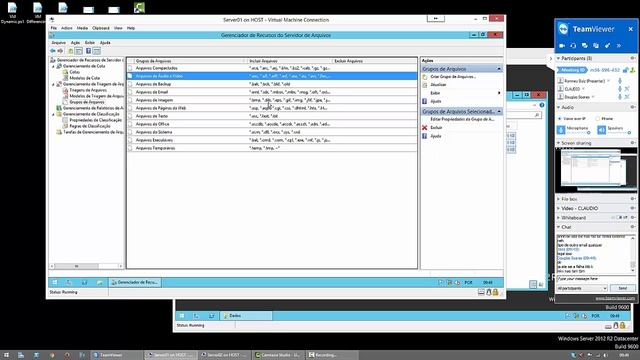Click the forward arrow in FSRM toolbar
Image resolution: width=640 pixels, height=360 pixels.
[x=60, y=51]
